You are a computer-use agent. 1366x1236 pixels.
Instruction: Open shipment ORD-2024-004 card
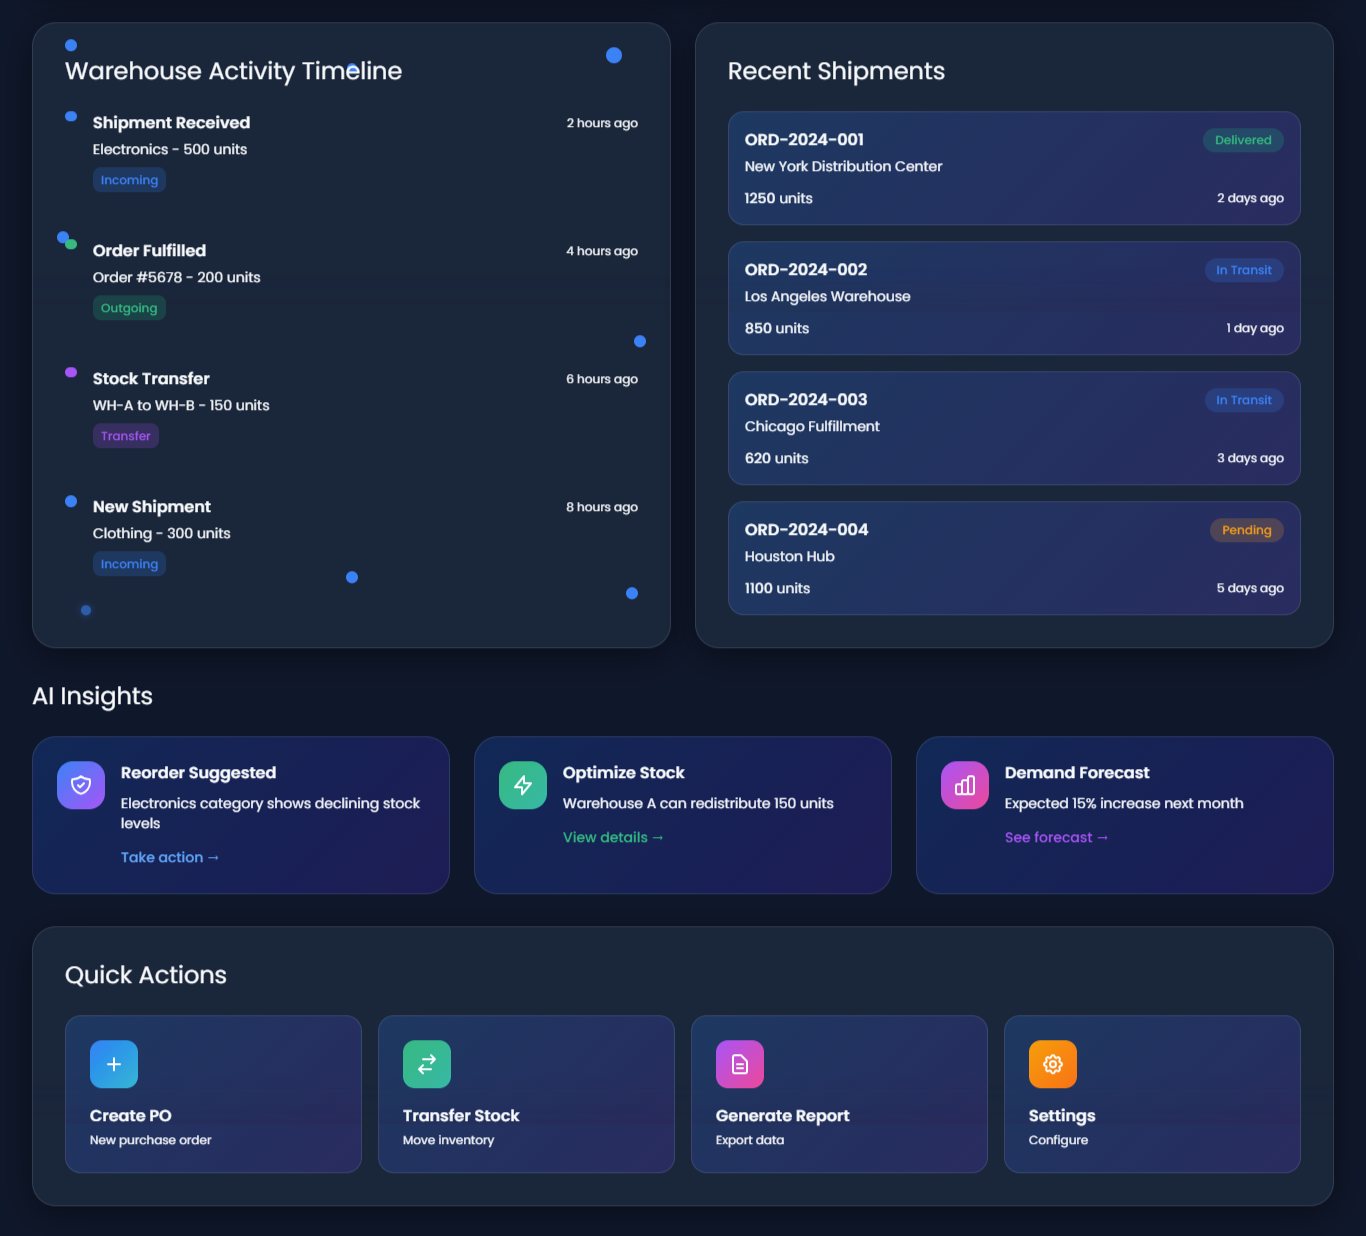[x=1014, y=558]
